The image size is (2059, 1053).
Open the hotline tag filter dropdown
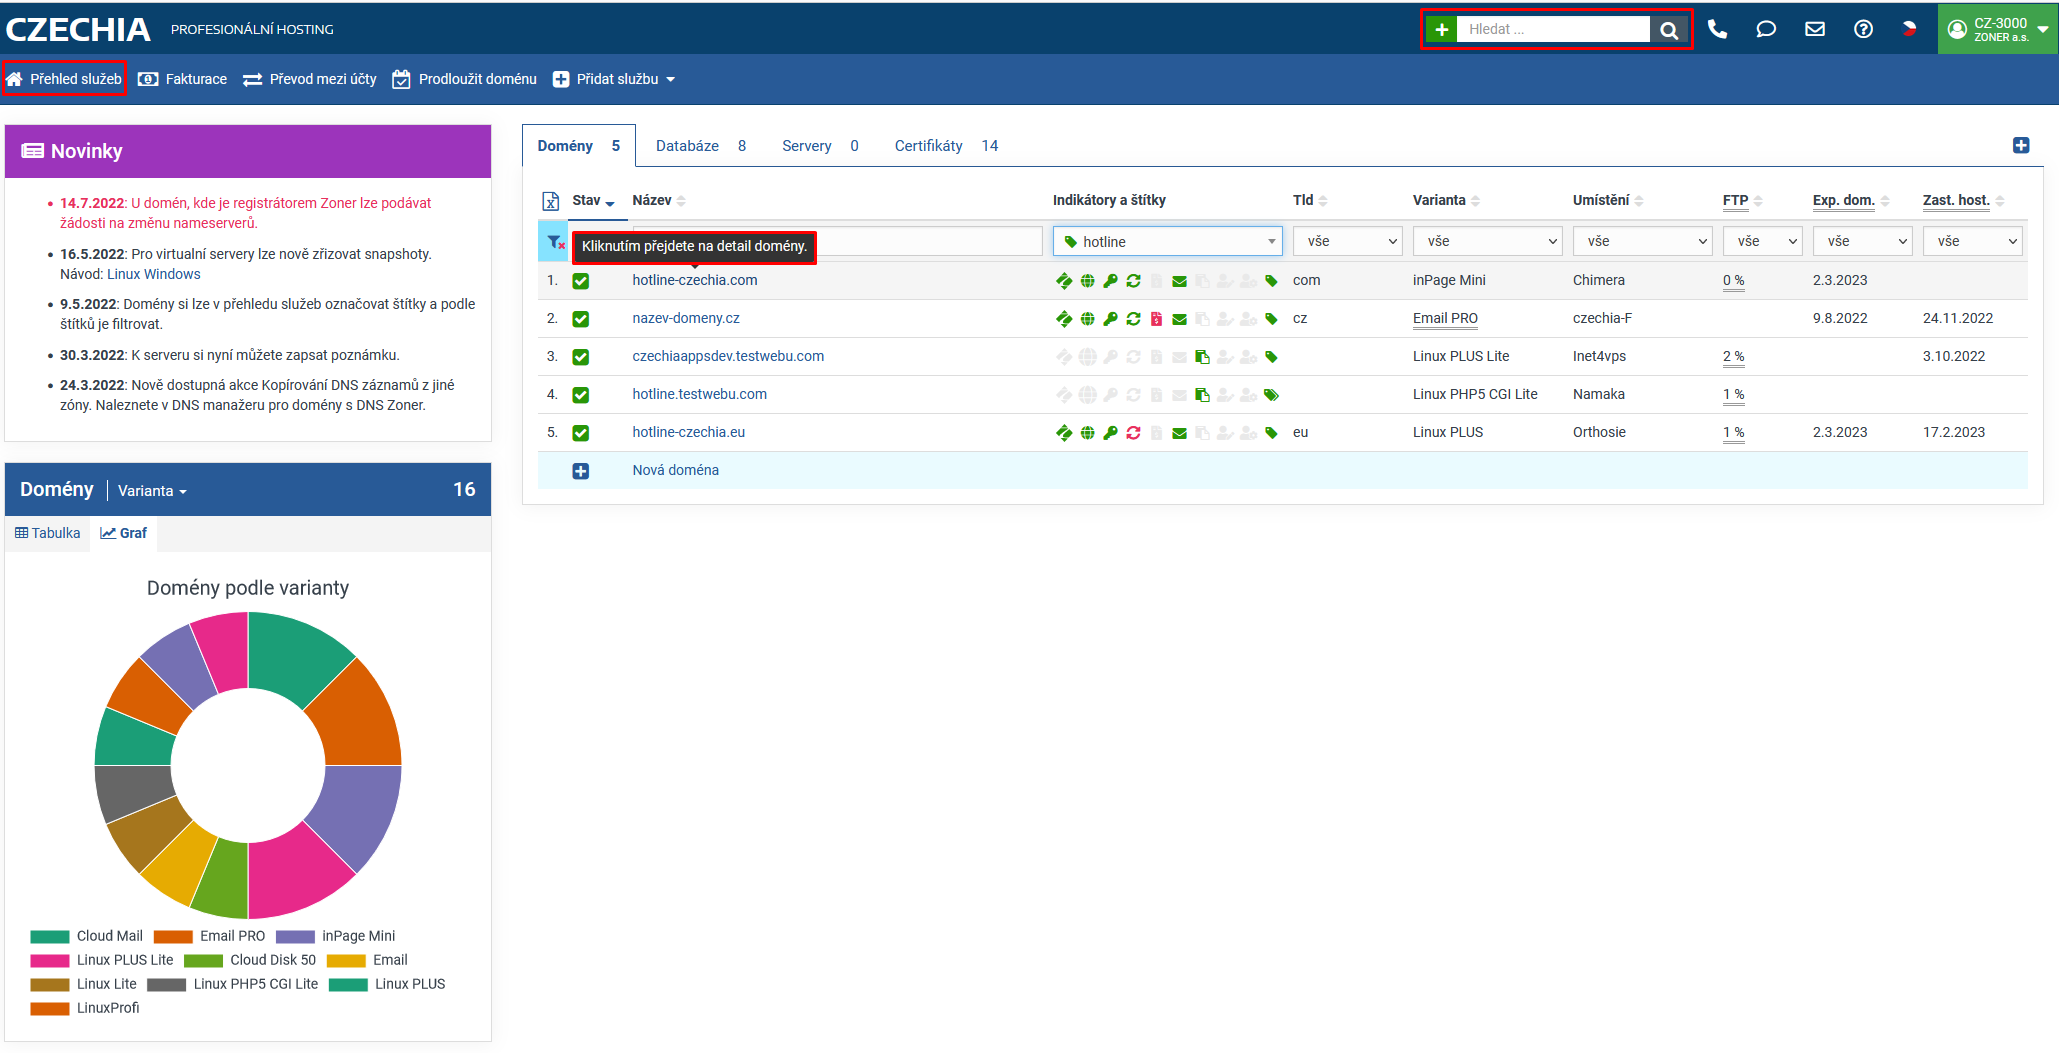(1167, 242)
